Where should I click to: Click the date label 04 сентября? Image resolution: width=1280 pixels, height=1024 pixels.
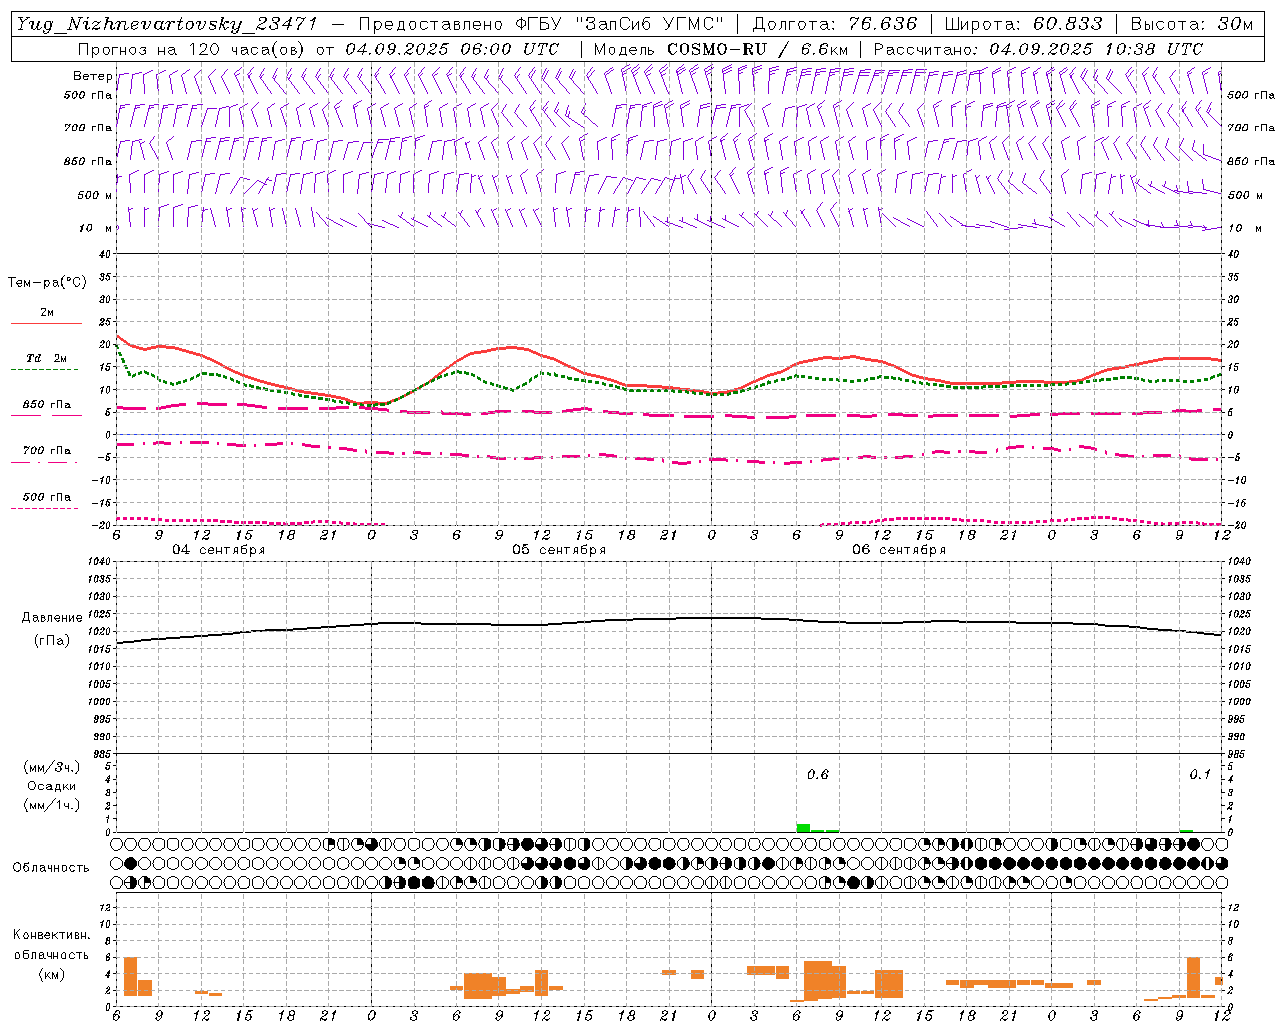click(x=218, y=550)
